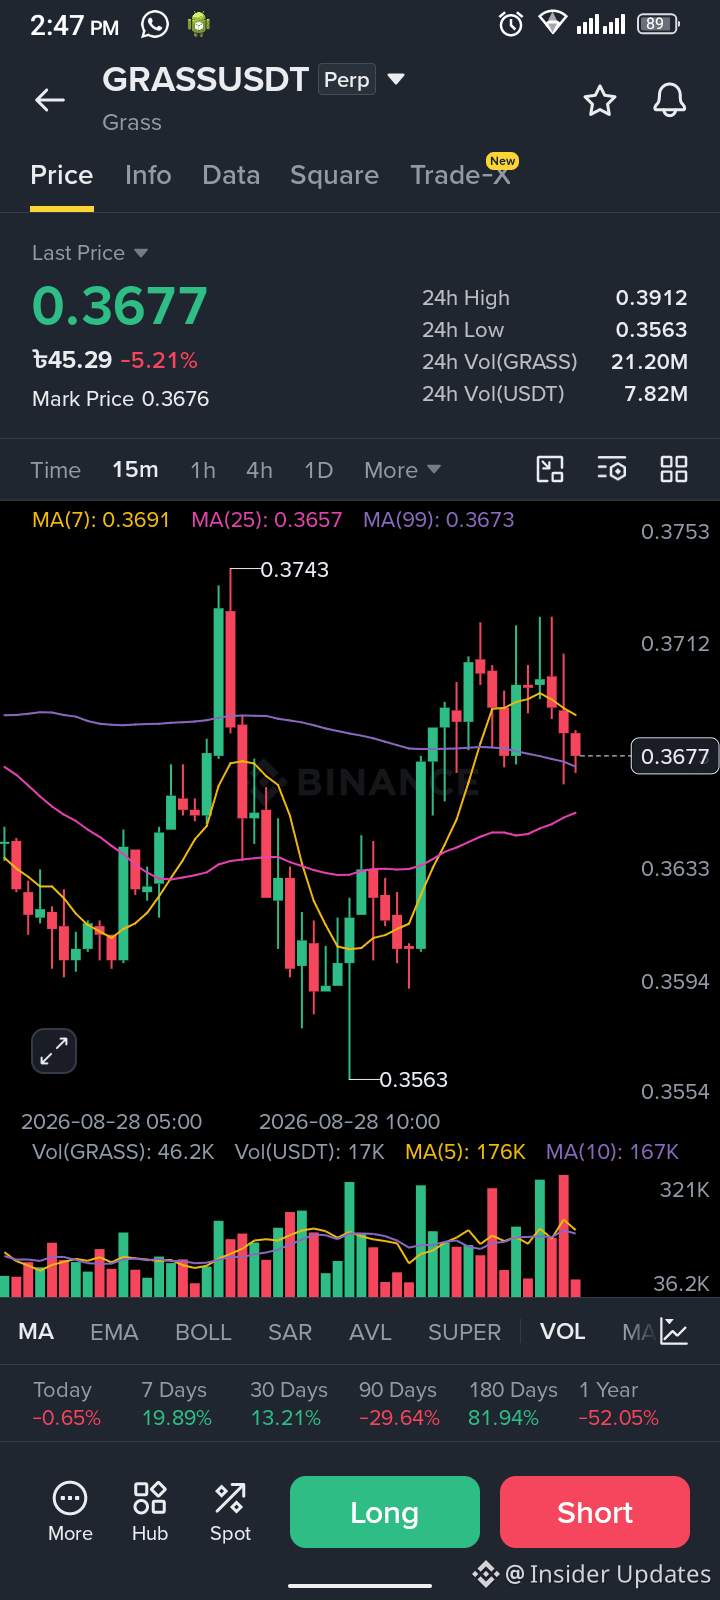Tap the 0.3563 low marker on chart

pyautogui.click(x=414, y=1079)
